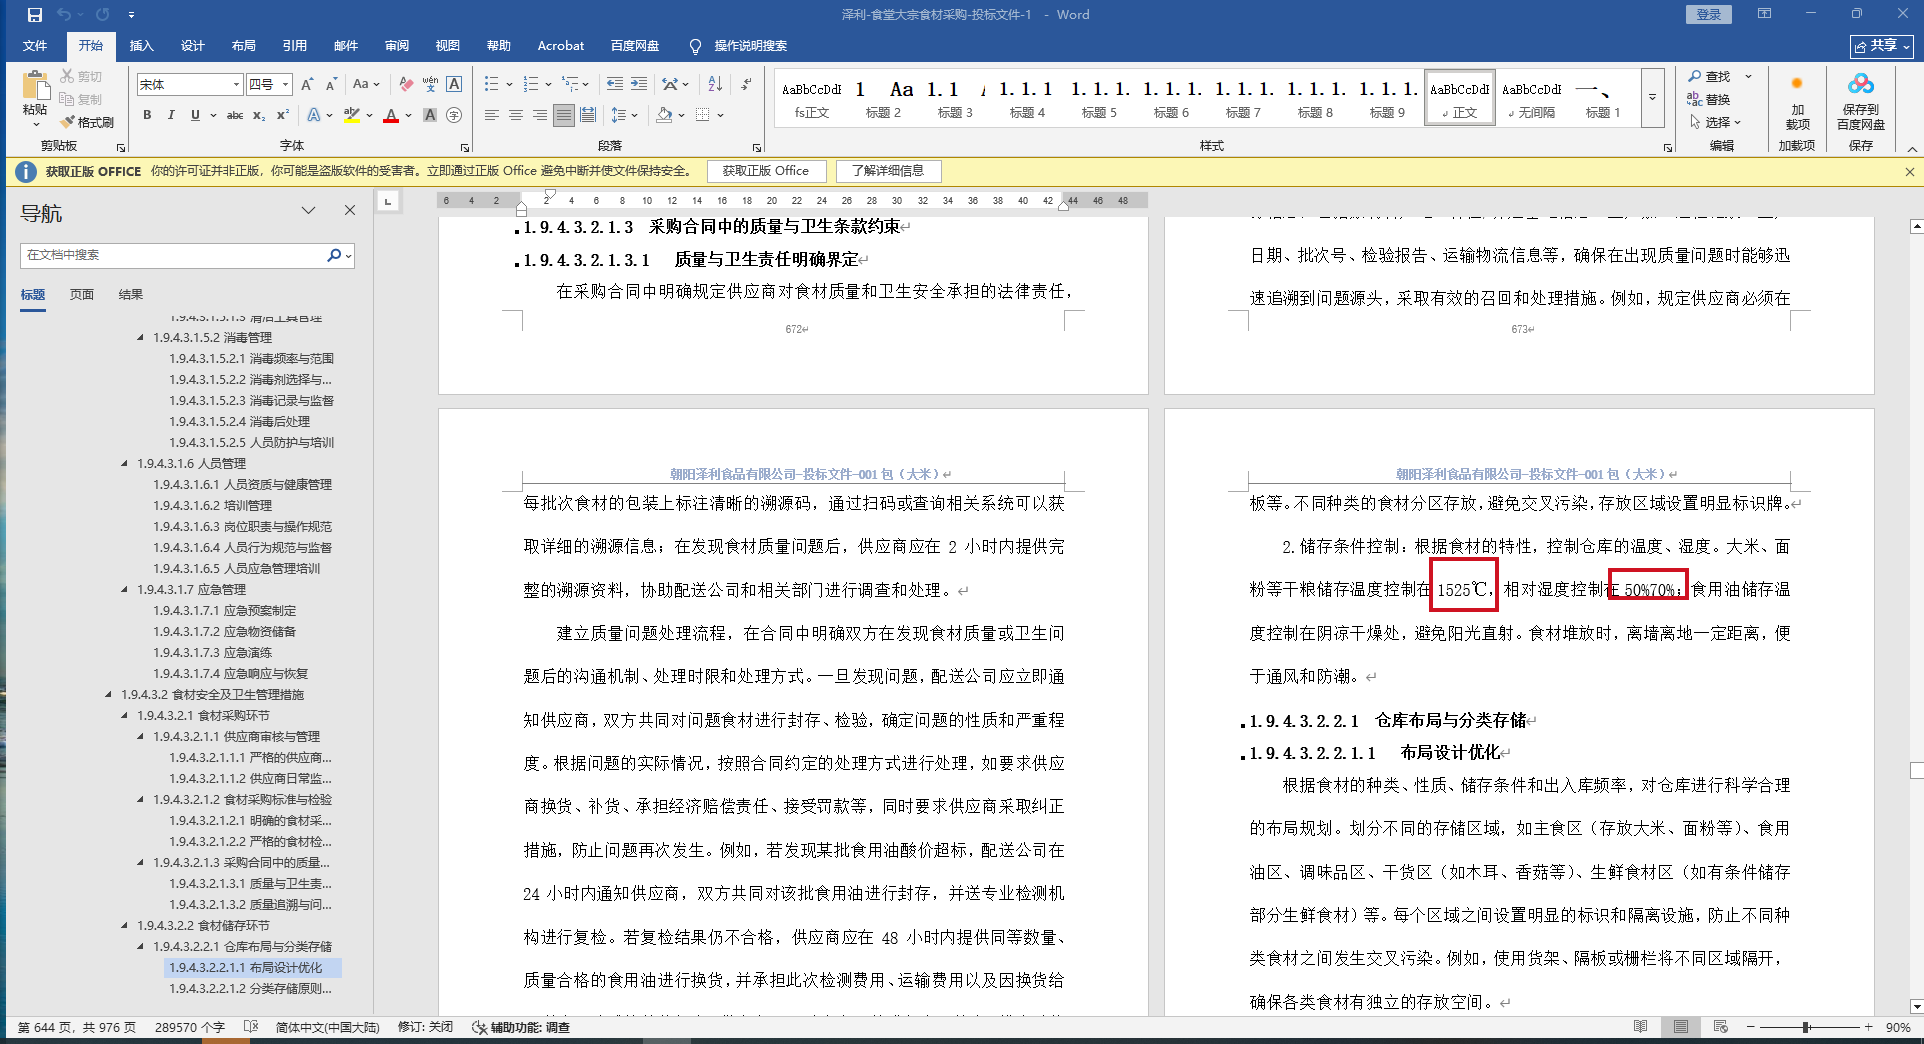This screenshot has width=1924, height=1044.
Task: Open the font size dropdown 四号
Action: 285,85
